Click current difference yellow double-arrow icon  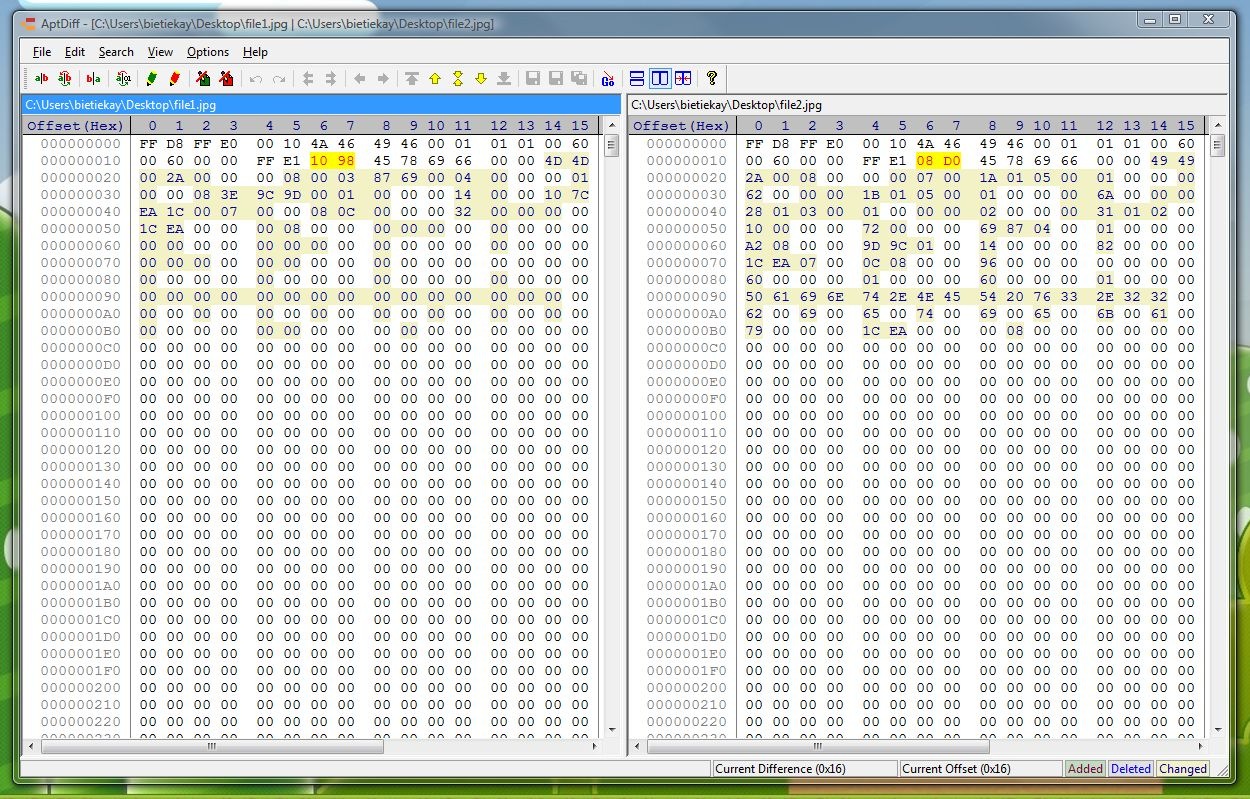coord(458,78)
